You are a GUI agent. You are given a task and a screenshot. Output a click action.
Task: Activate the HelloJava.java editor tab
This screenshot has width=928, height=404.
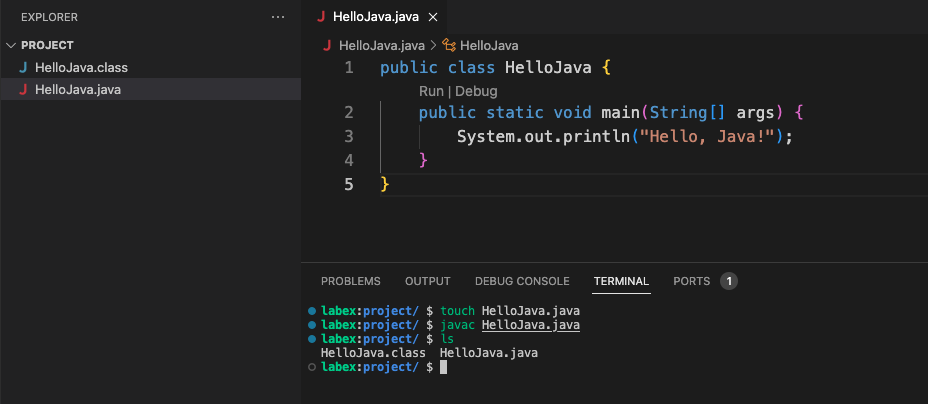click(x=375, y=17)
